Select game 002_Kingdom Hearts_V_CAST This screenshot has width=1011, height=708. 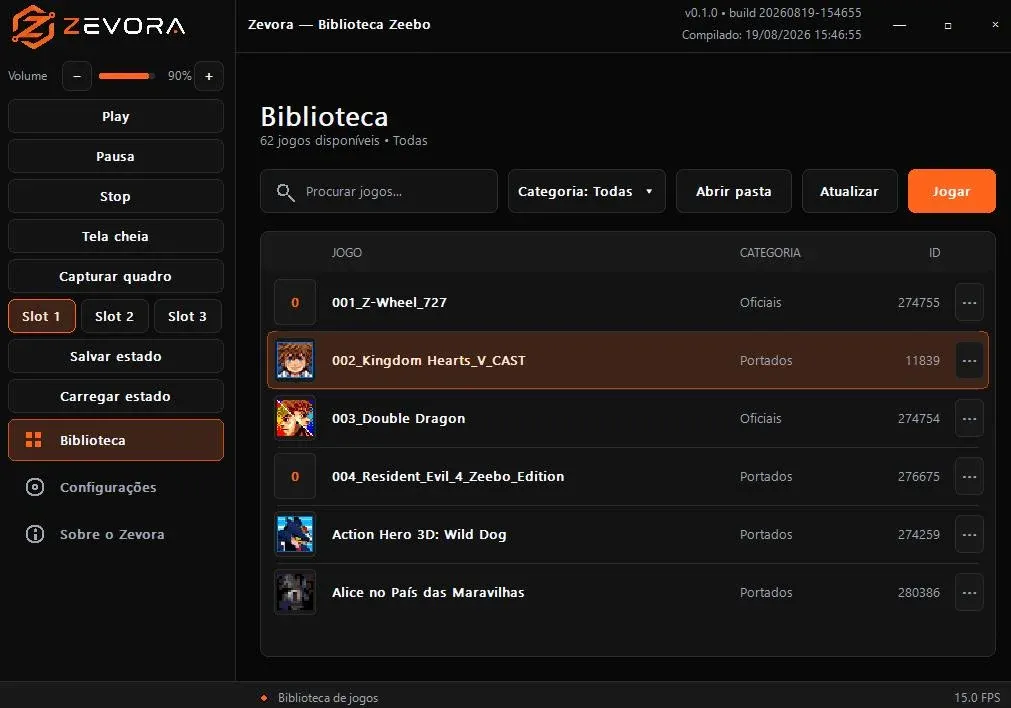627,360
